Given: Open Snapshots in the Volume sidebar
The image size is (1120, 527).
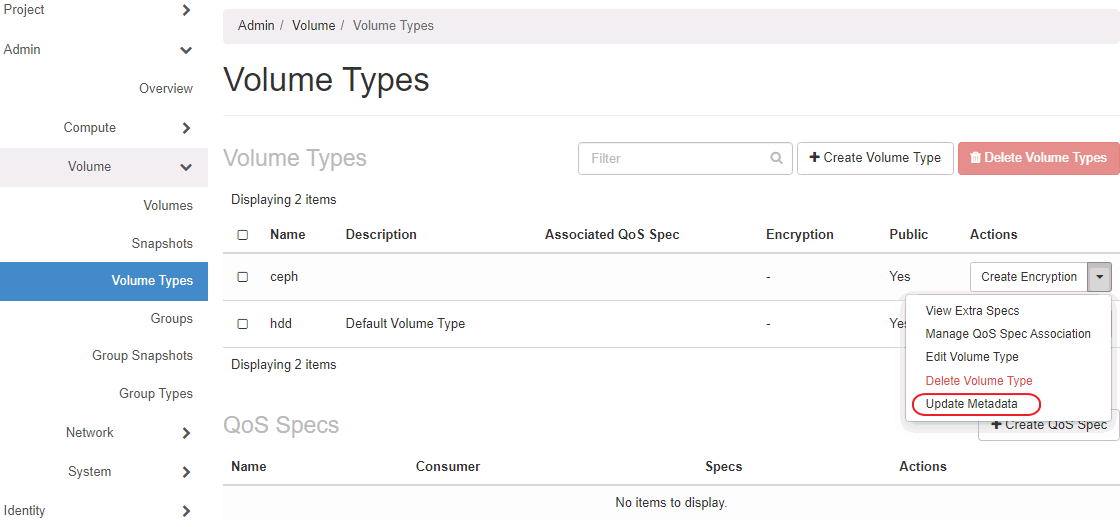Looking at the screenshot, I should pos(162,244).
